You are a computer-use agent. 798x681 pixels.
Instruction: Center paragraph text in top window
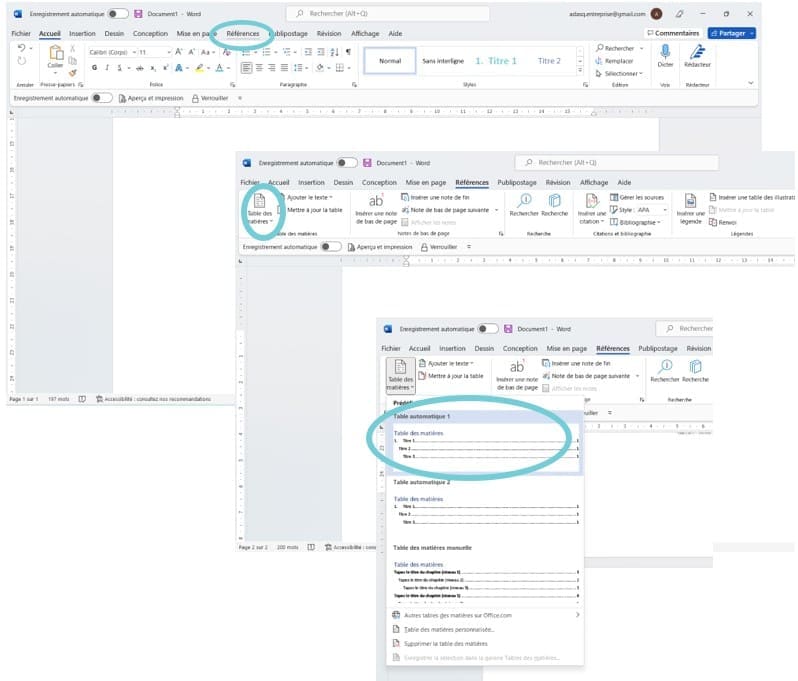click(259, 68)
